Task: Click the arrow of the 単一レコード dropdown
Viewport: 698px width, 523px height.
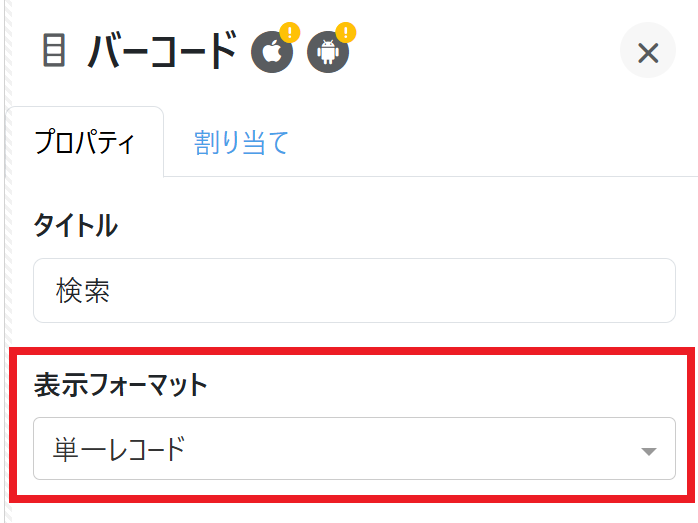Action: pyautogui.click(x=648, y=451)
